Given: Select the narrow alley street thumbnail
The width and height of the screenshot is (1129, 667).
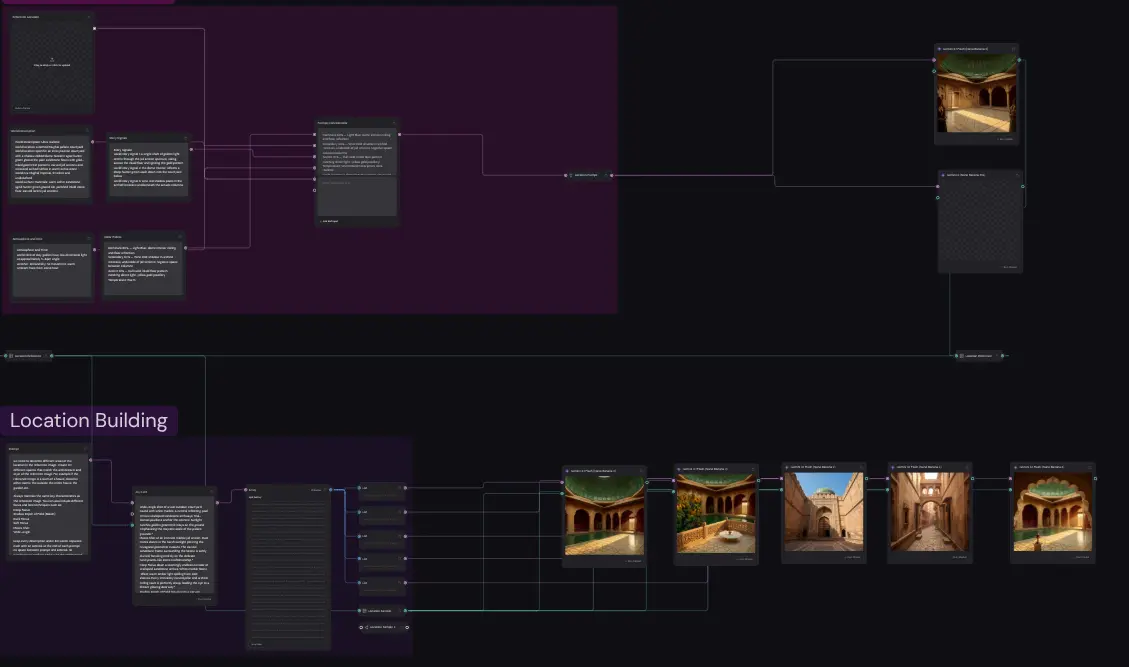Looking at the screenshot, I should pyautogui.click(x=930, y=512).
